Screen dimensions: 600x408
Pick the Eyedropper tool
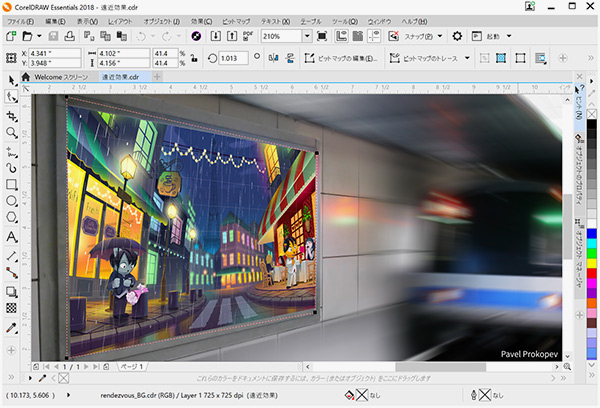[x=11, y=326]
